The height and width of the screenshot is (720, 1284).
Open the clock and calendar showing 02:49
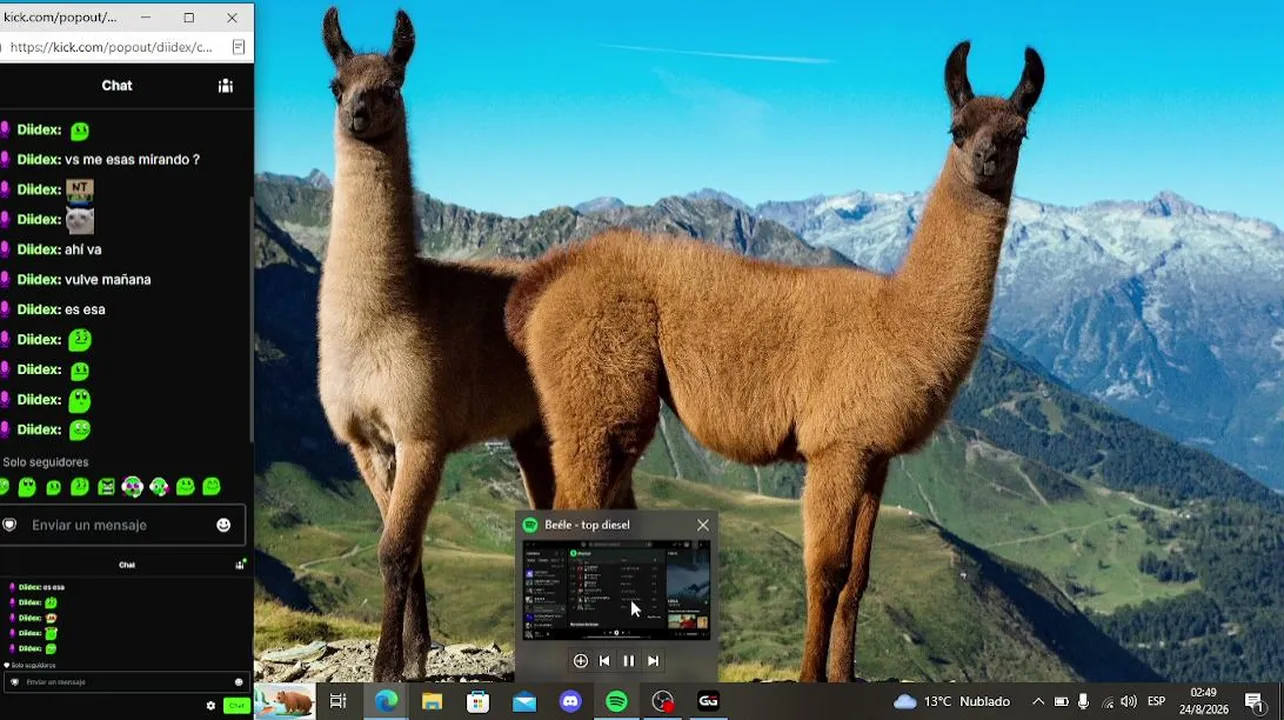pos(1203,701)
